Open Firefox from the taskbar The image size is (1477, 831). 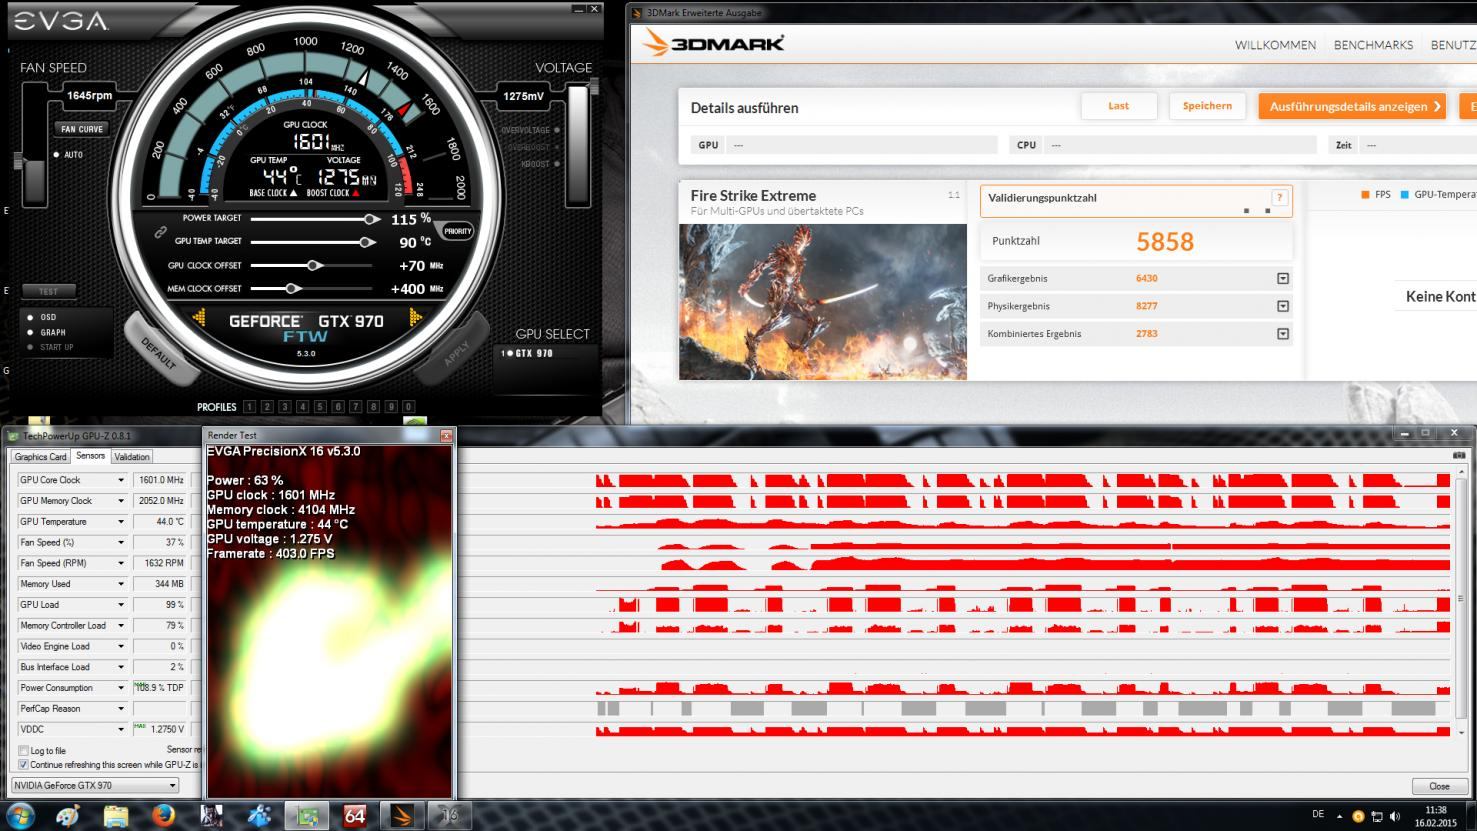click(164, 816)
